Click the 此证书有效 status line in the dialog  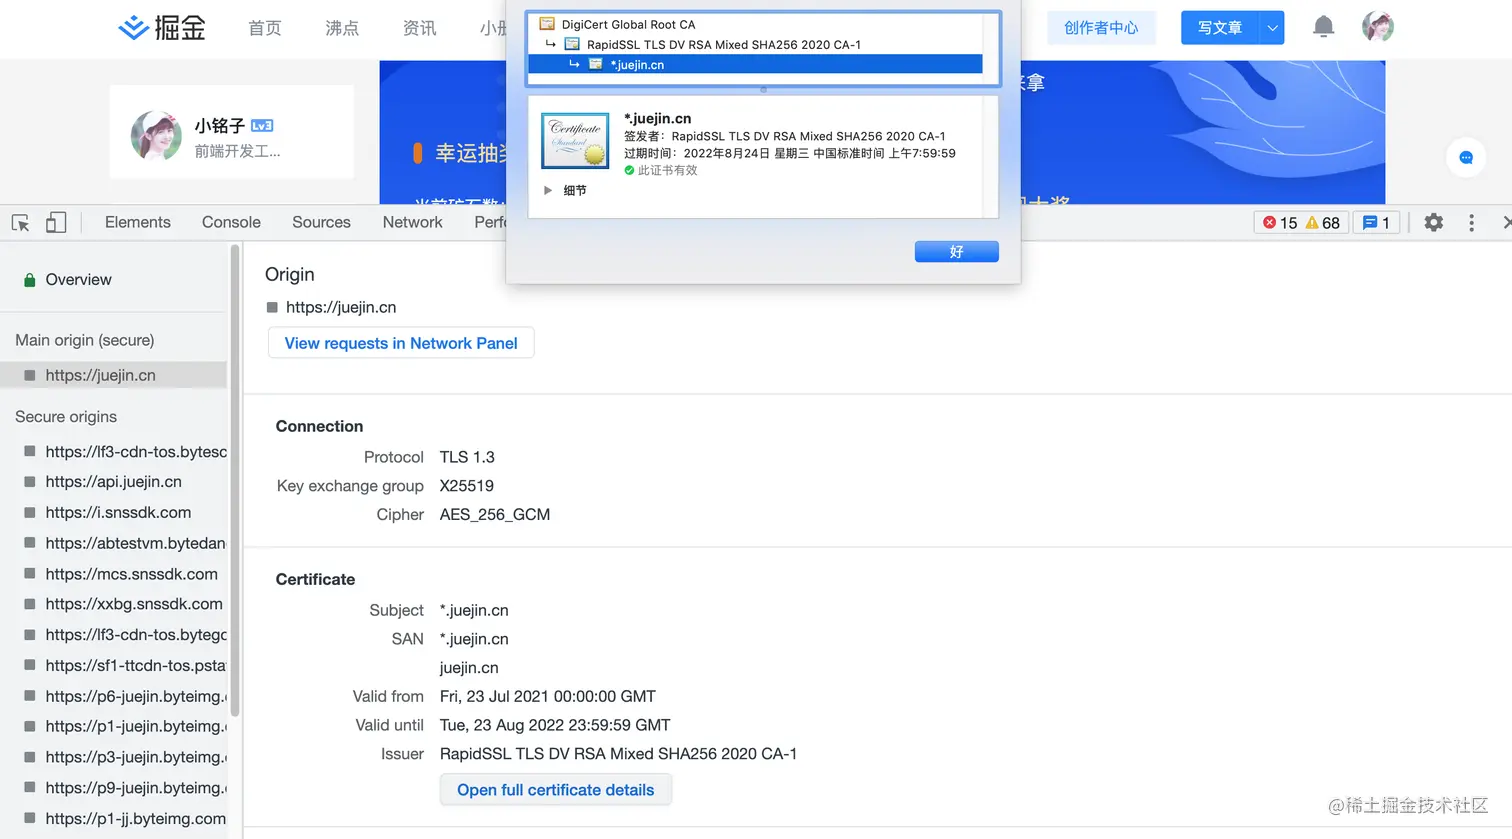(661, 171)
